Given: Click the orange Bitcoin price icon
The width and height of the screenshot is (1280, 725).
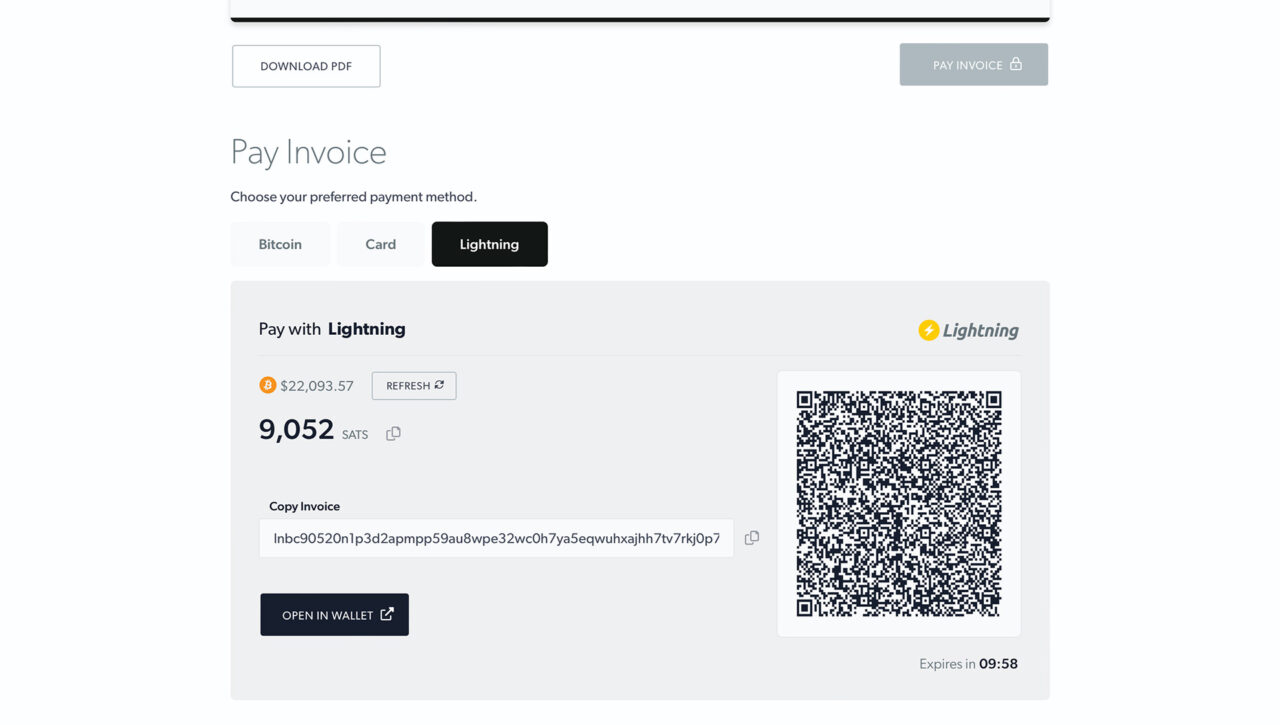Looking at the screenshot, I should (x=267, y=385).
